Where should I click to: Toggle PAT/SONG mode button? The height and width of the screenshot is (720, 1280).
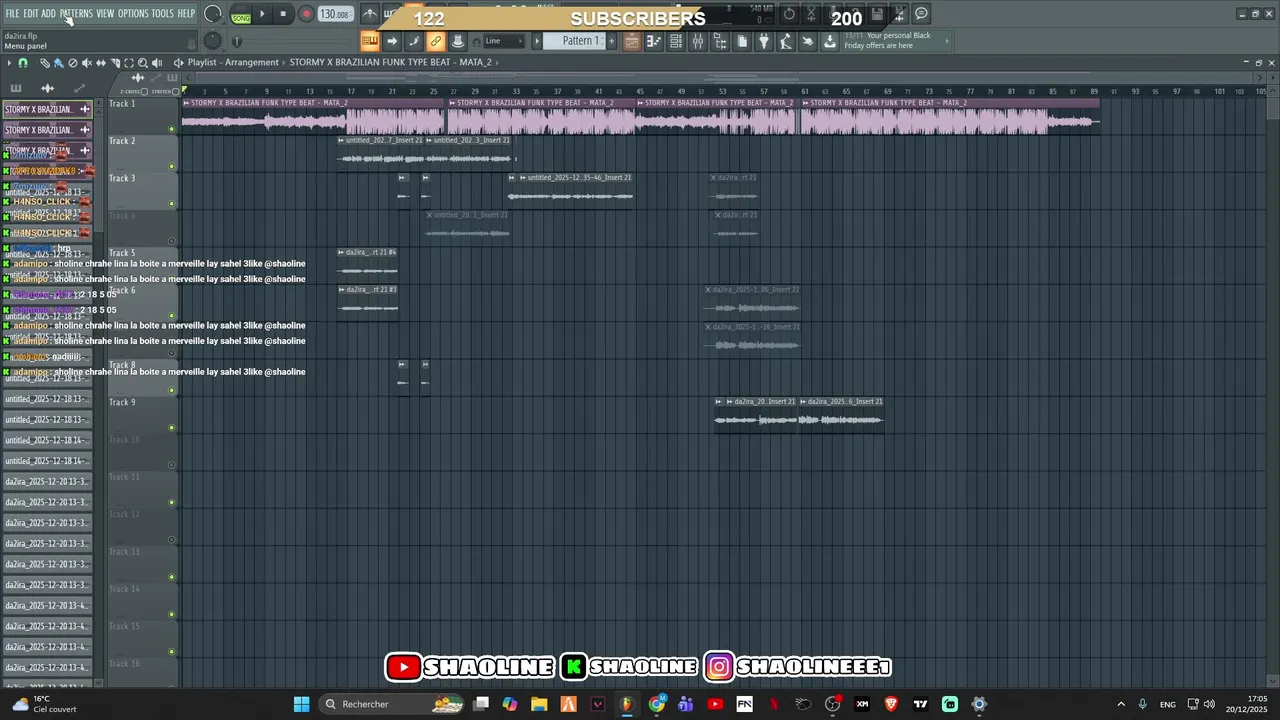pos(241,14)
